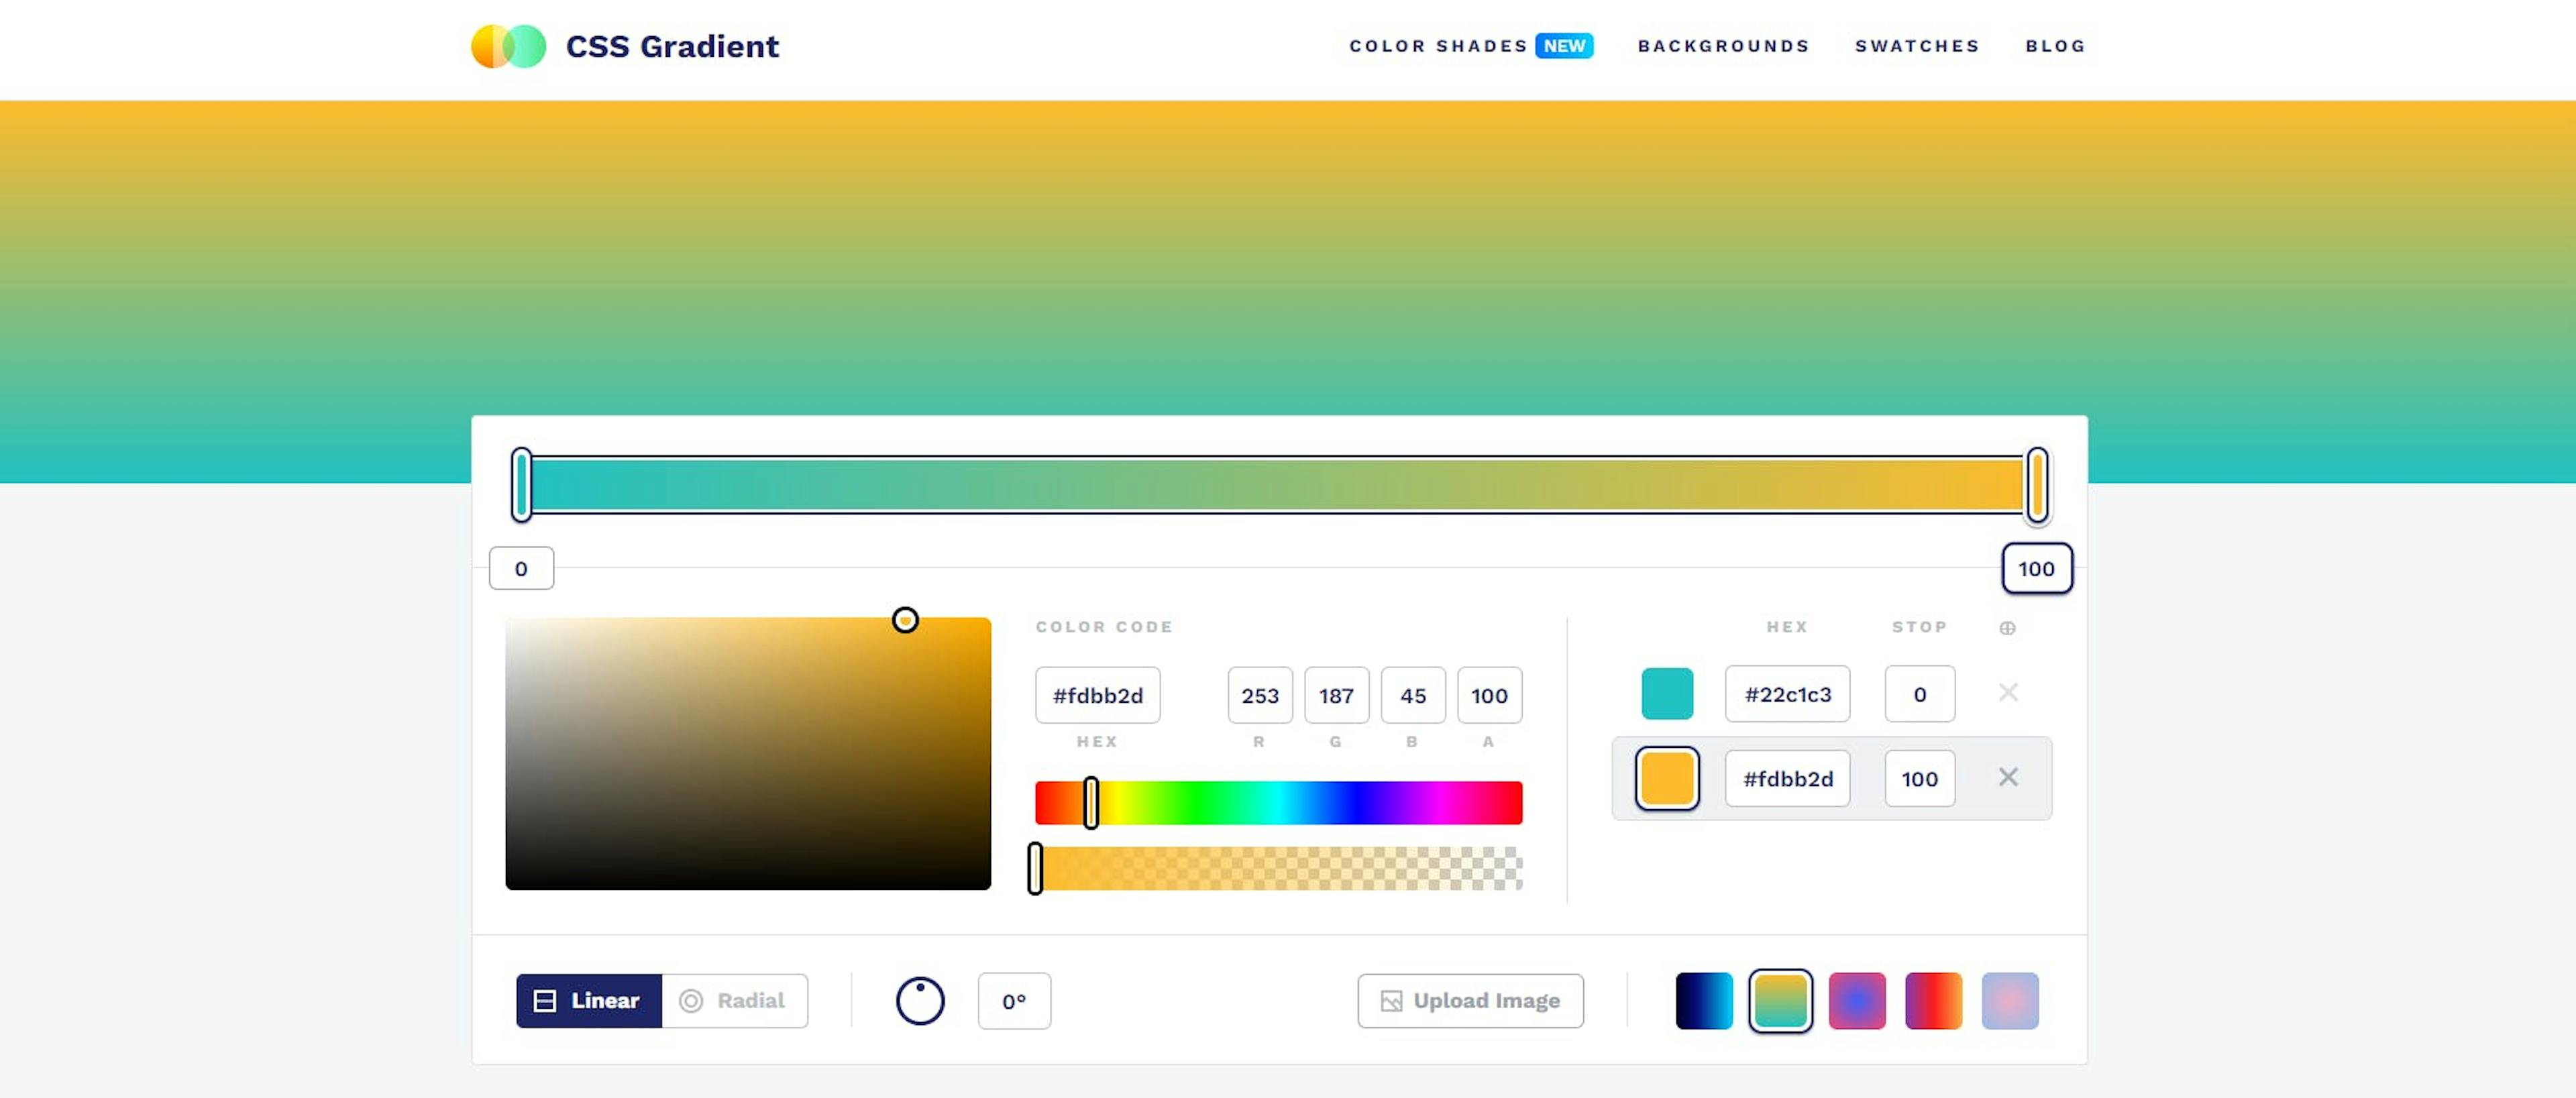
Task: Select the red-orange preset gradient swatch
Action: click(1932, 999)
